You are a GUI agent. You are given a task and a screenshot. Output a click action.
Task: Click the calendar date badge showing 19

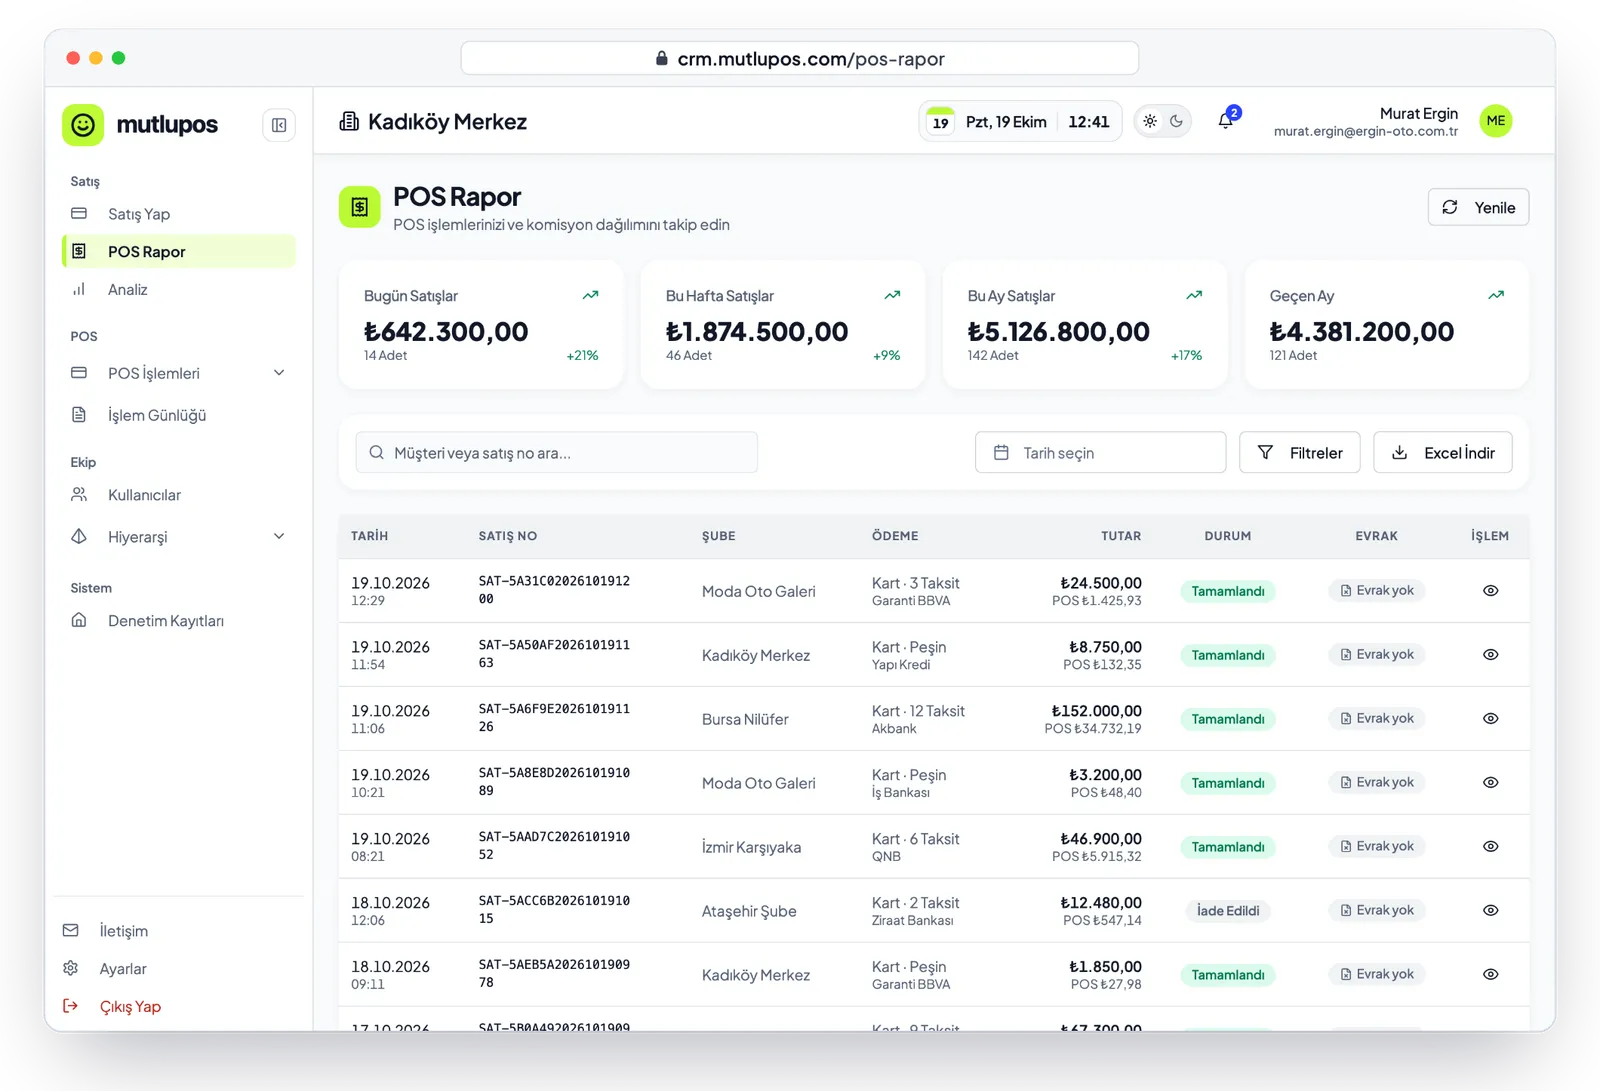(940, 121)
